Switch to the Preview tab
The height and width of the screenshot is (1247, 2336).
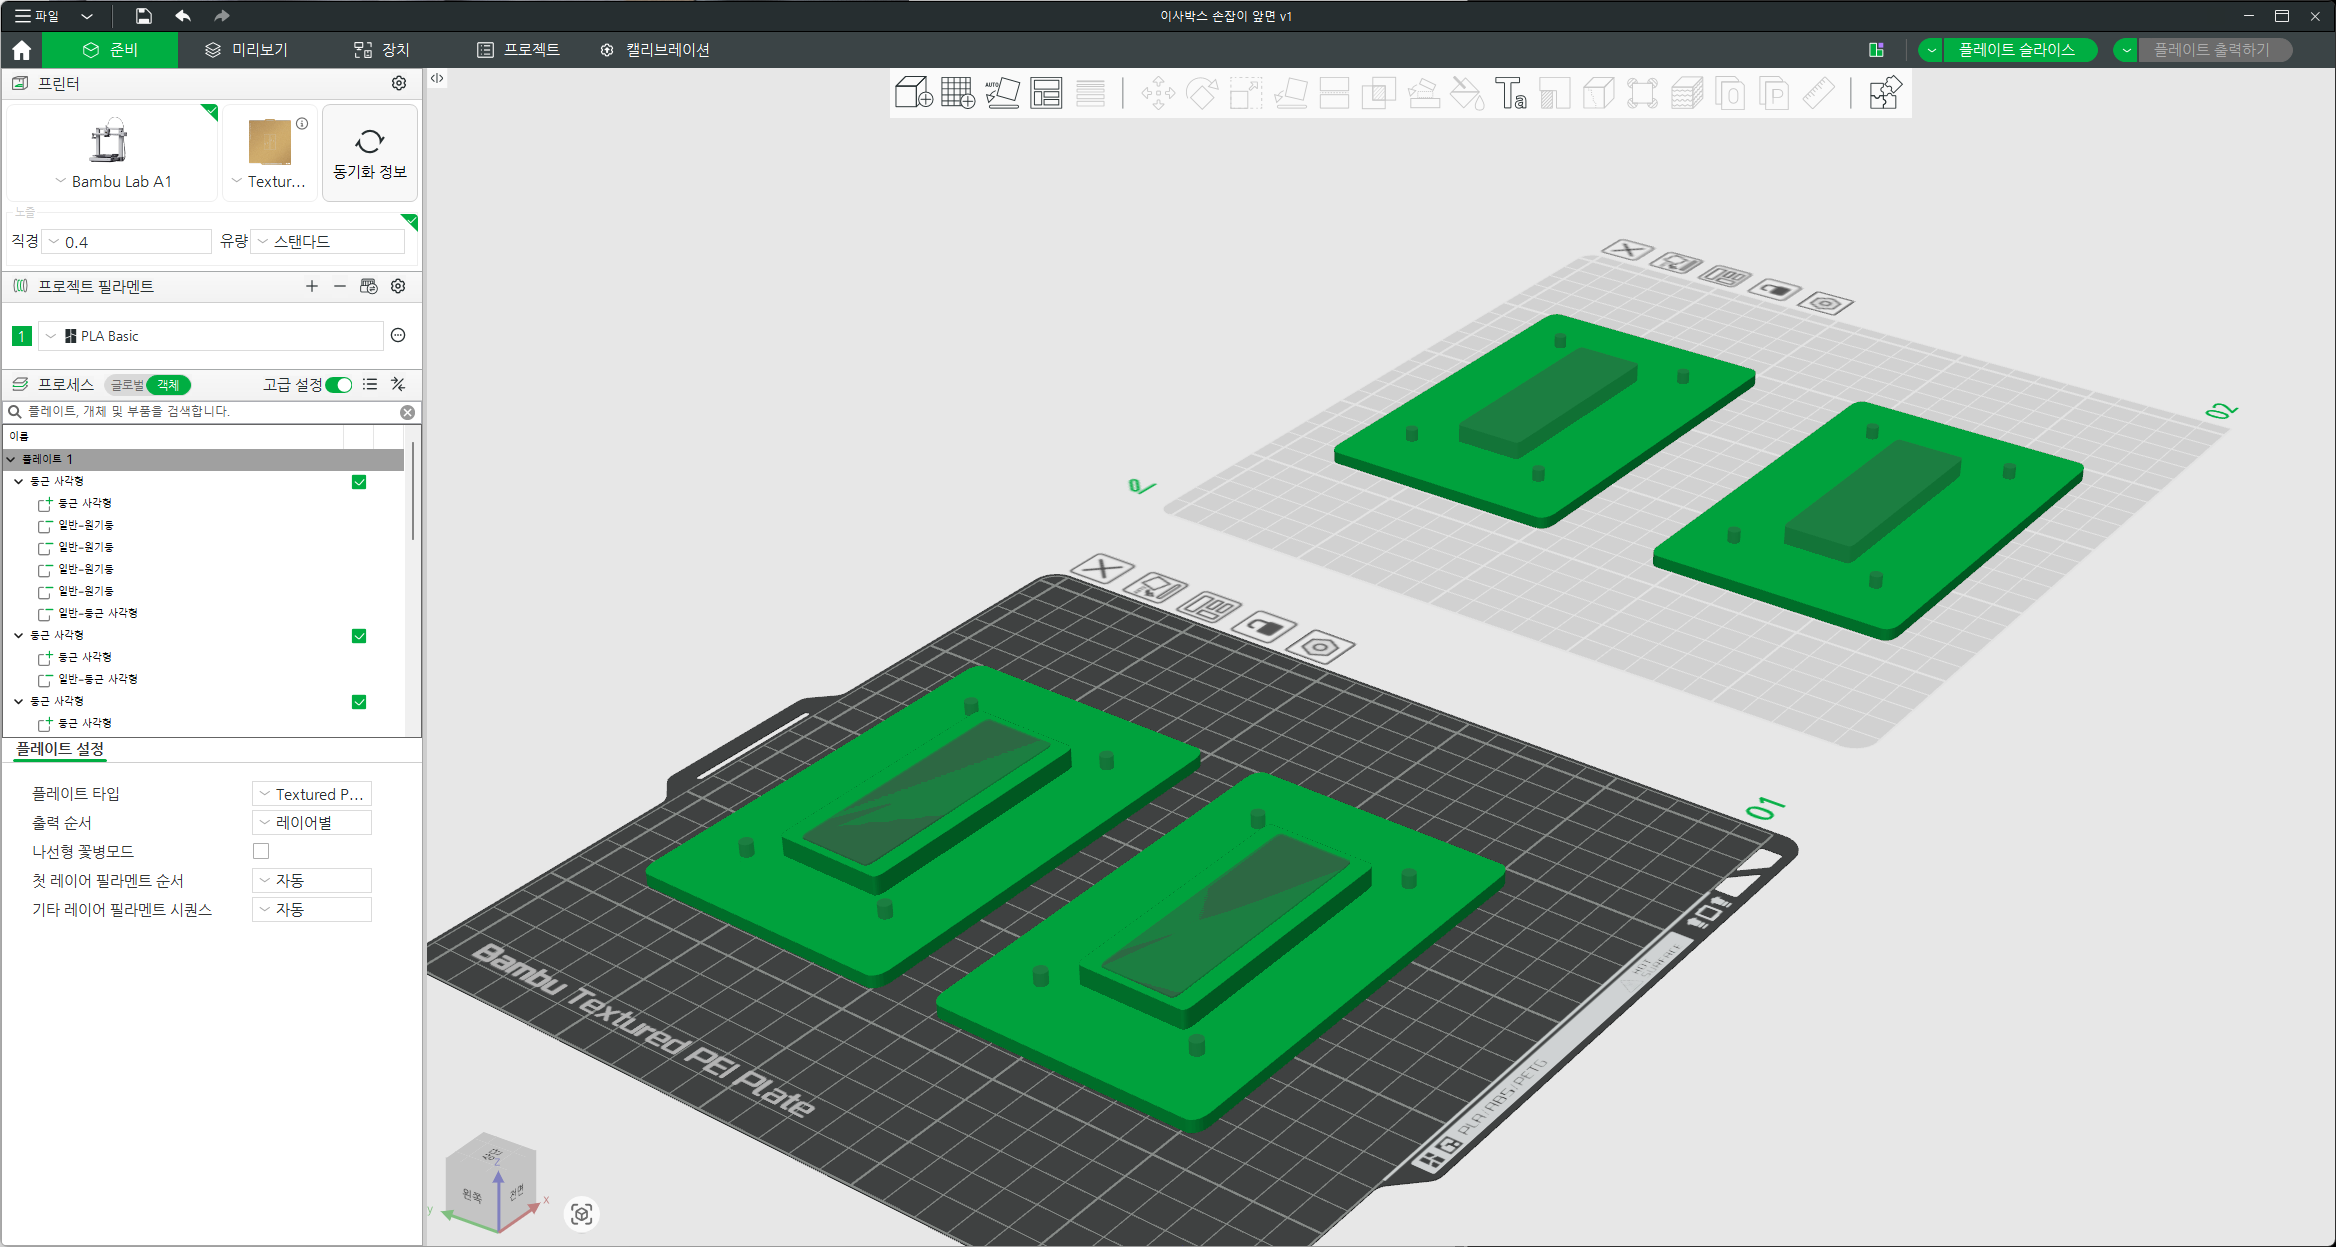247,50
